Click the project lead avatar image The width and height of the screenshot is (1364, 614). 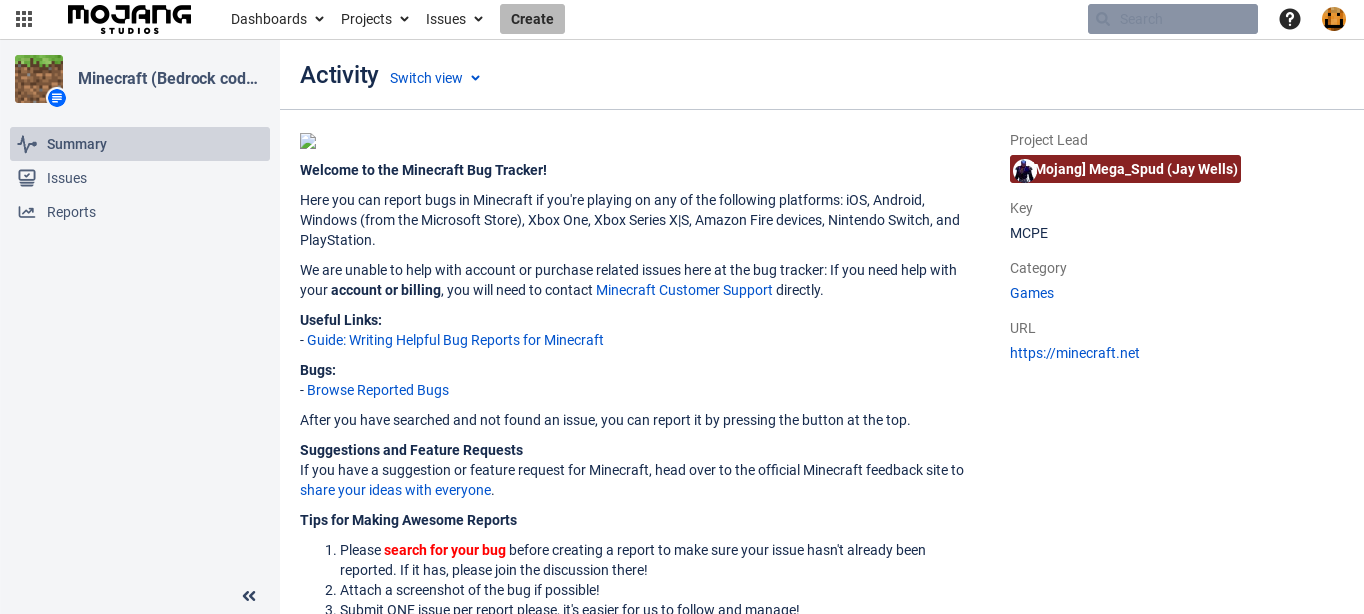1024,170
